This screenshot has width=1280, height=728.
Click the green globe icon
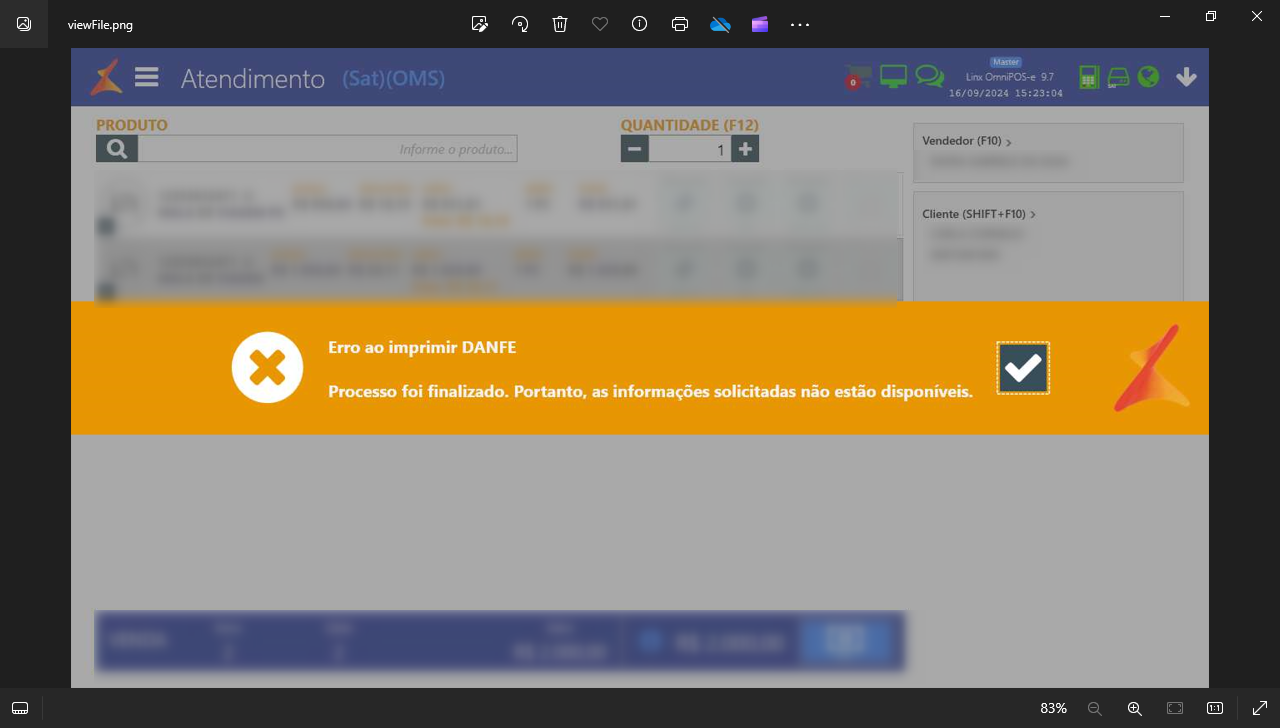pyautogui.click(x=1149, y=76)
